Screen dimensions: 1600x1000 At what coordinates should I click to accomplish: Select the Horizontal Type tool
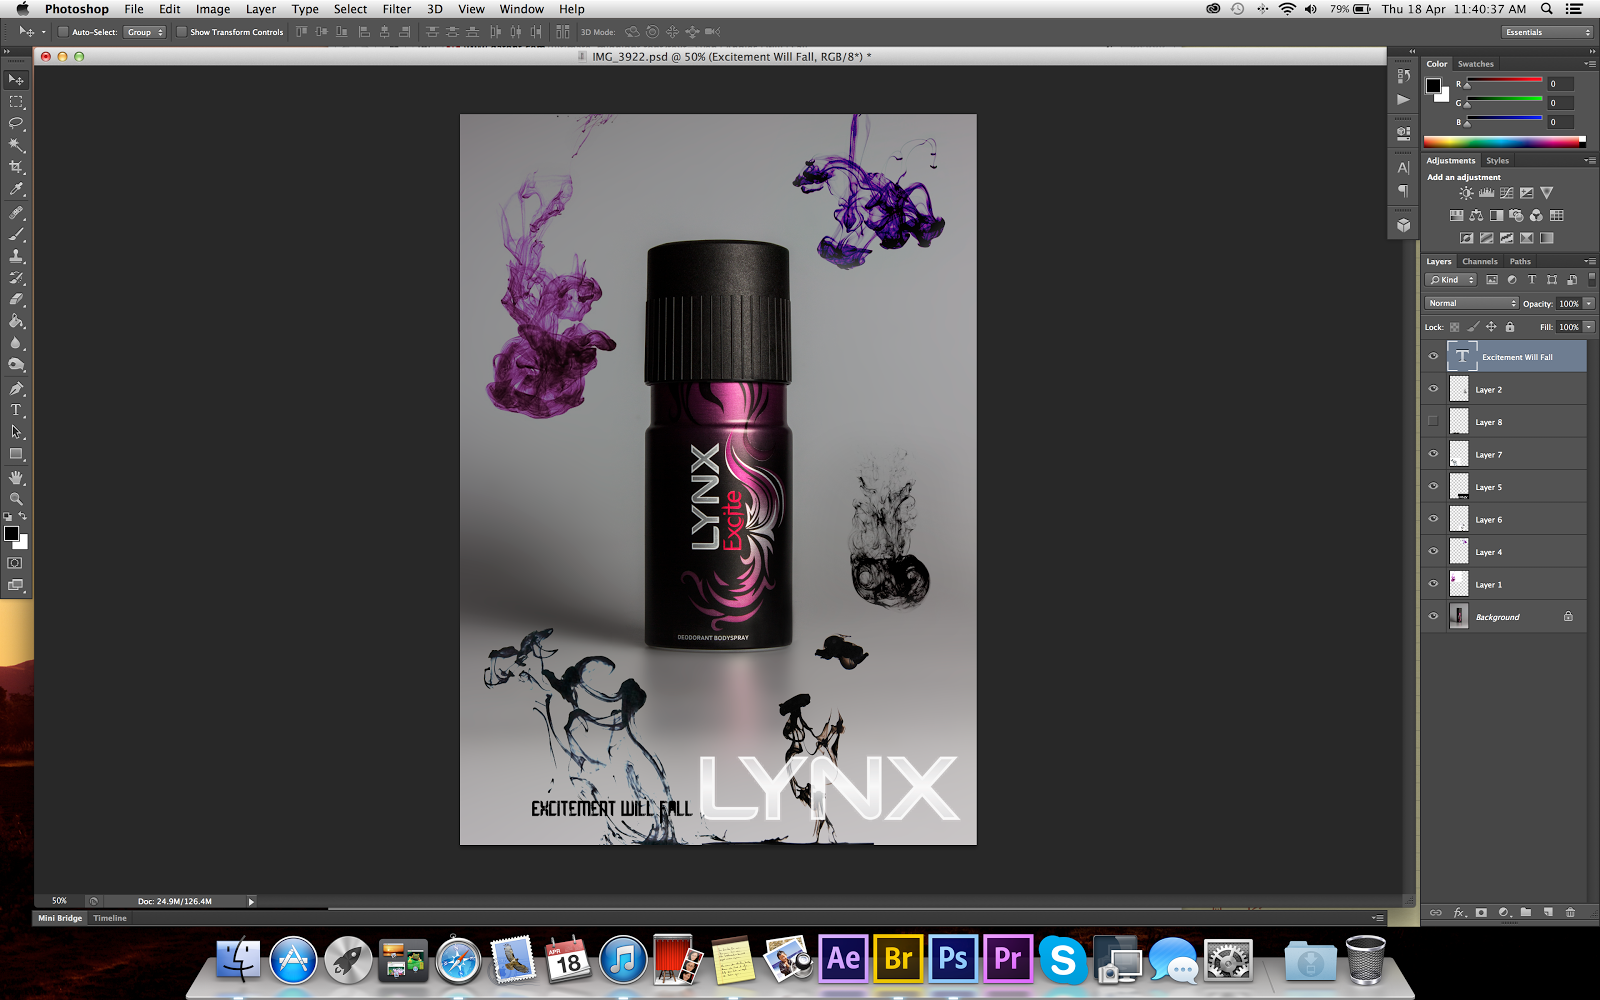coord(16,410)
